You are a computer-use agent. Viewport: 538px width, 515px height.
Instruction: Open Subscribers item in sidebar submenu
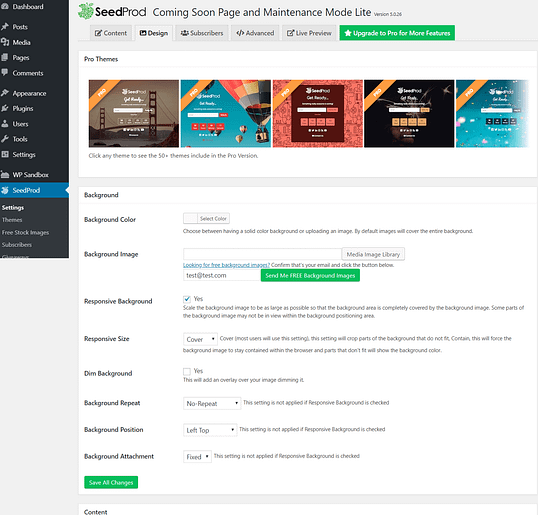point(17,245)
